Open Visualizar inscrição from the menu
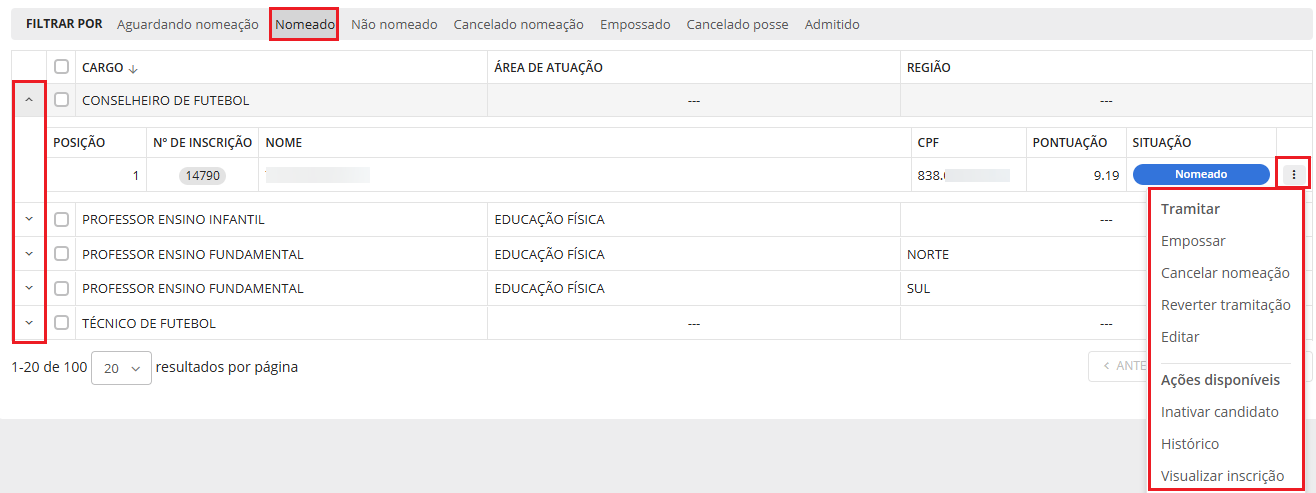Viewport: 1316px width, 493px height. (1222, 476)
